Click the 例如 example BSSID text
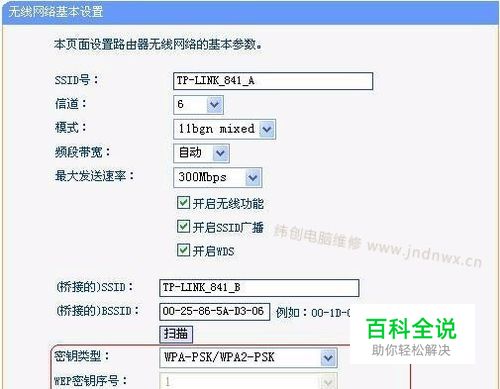Screen dimensions: 500x389 tap(313, 313)
